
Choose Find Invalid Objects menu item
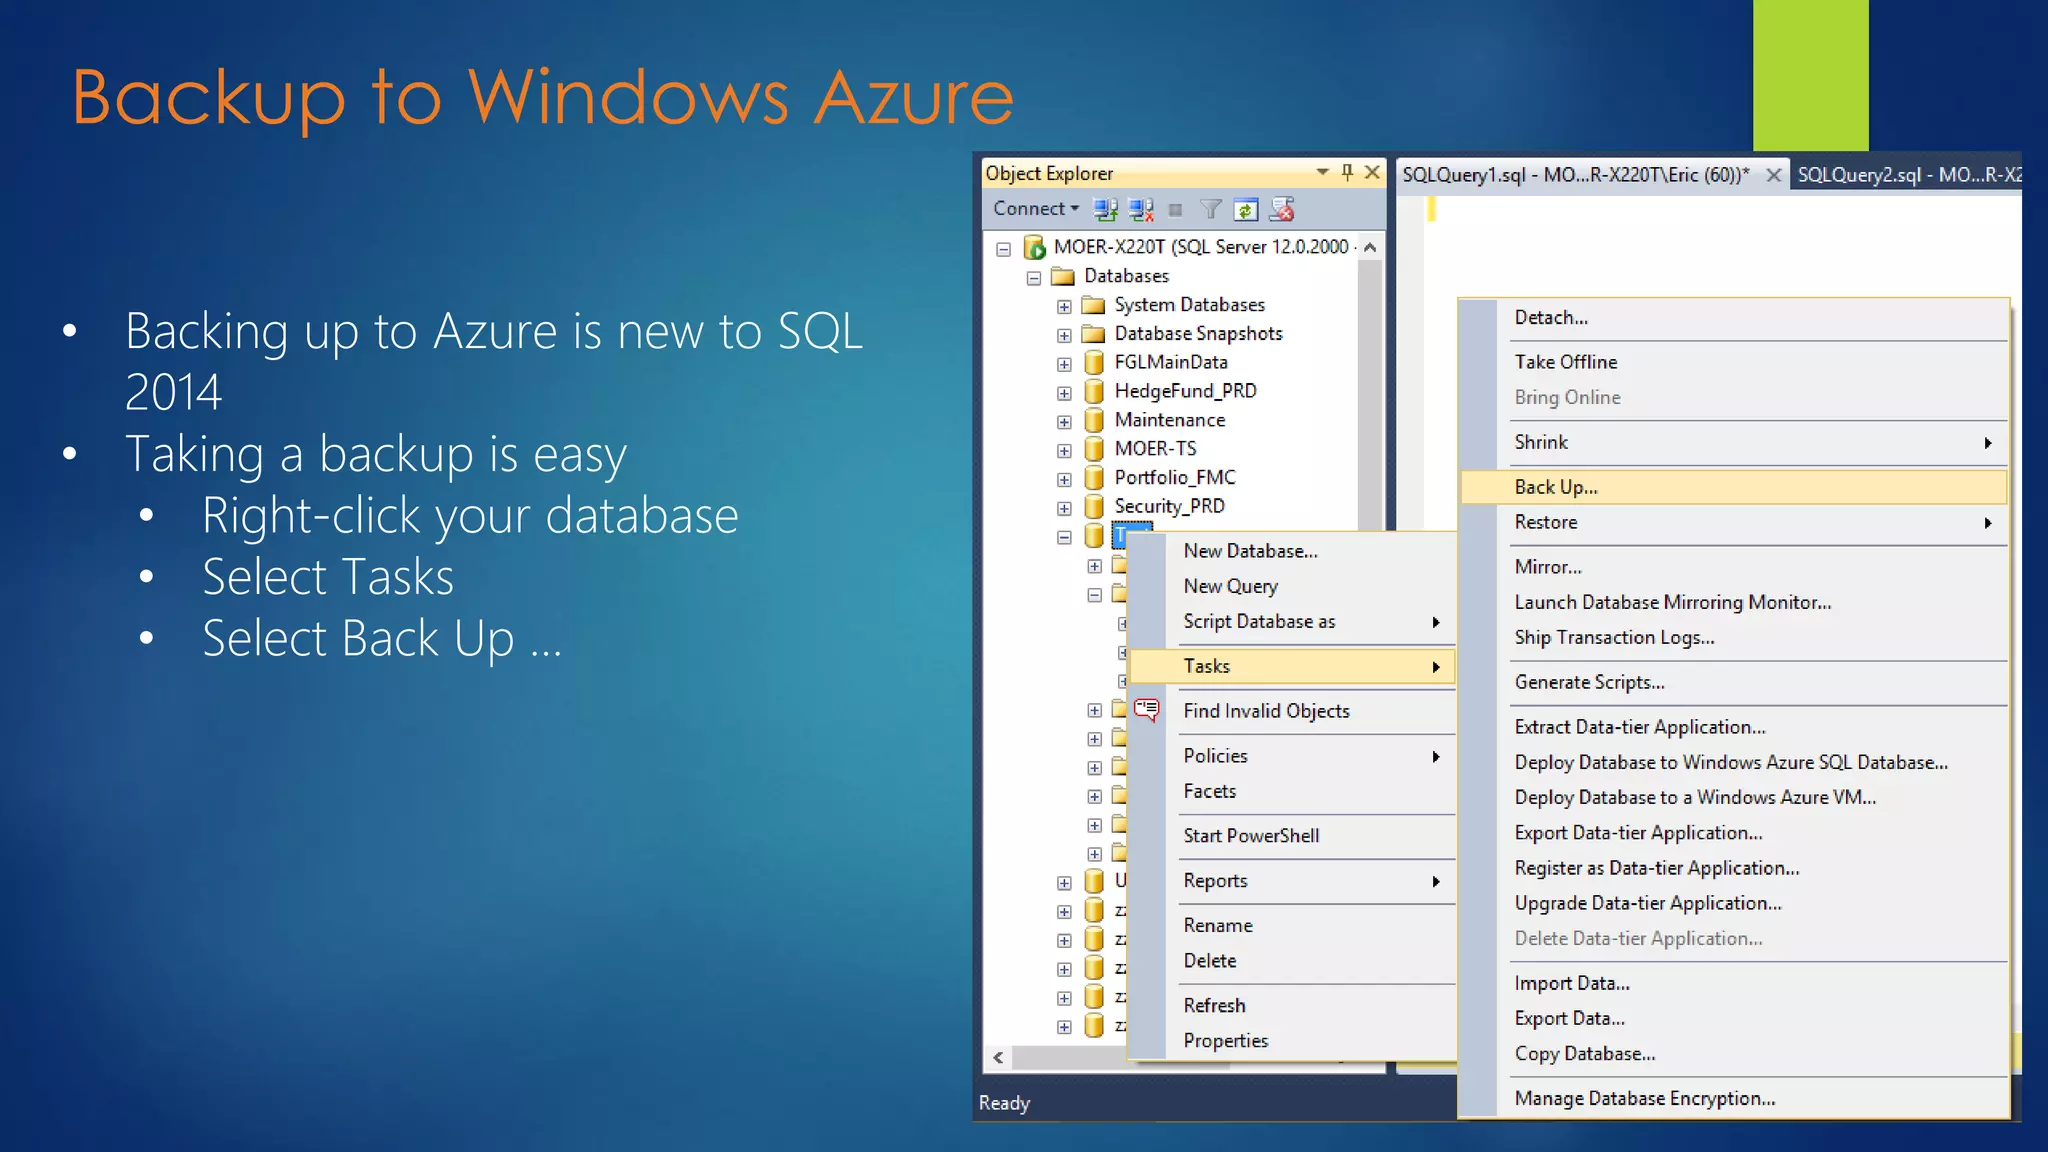click(1291, 711)
